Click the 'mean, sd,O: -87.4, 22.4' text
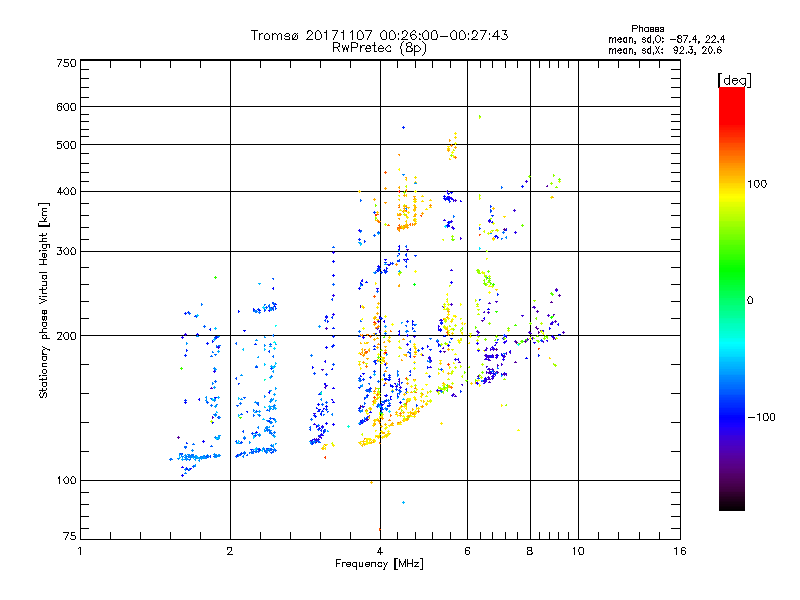 coord(666,39)
